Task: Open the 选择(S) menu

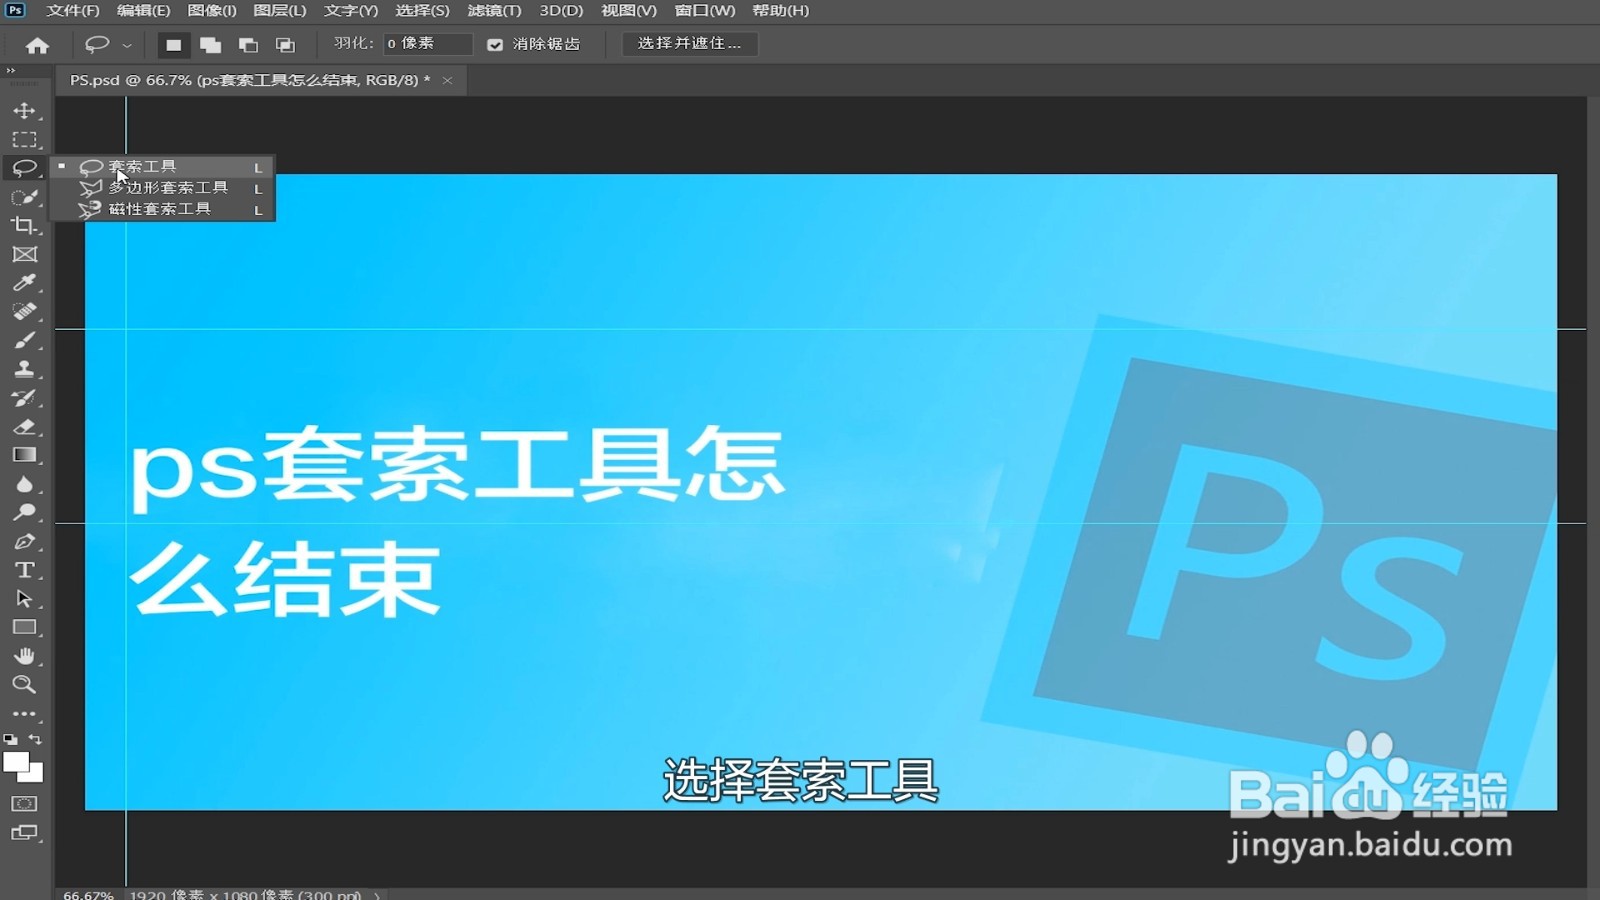Action: click(x=422, y=11)
